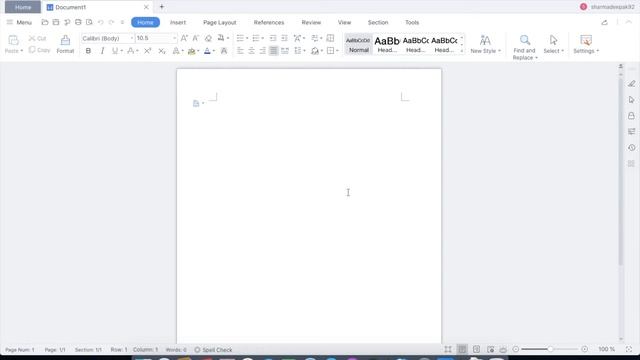The height and width of the screenshot is (360, 640).
Task: Switch to web layout view in status bar
Action: (490, 349)
